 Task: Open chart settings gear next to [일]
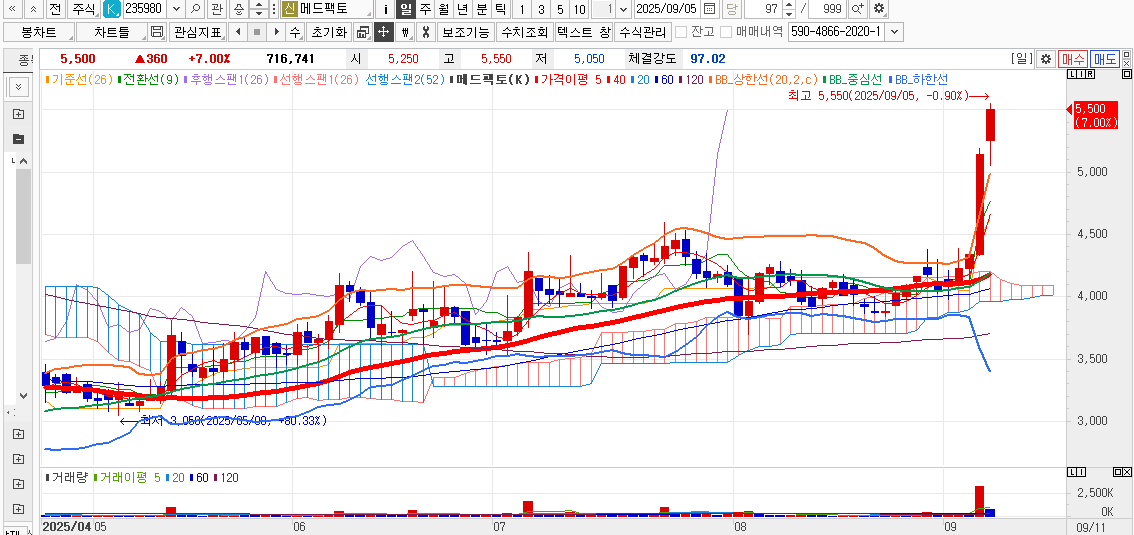pos(1045,59)
